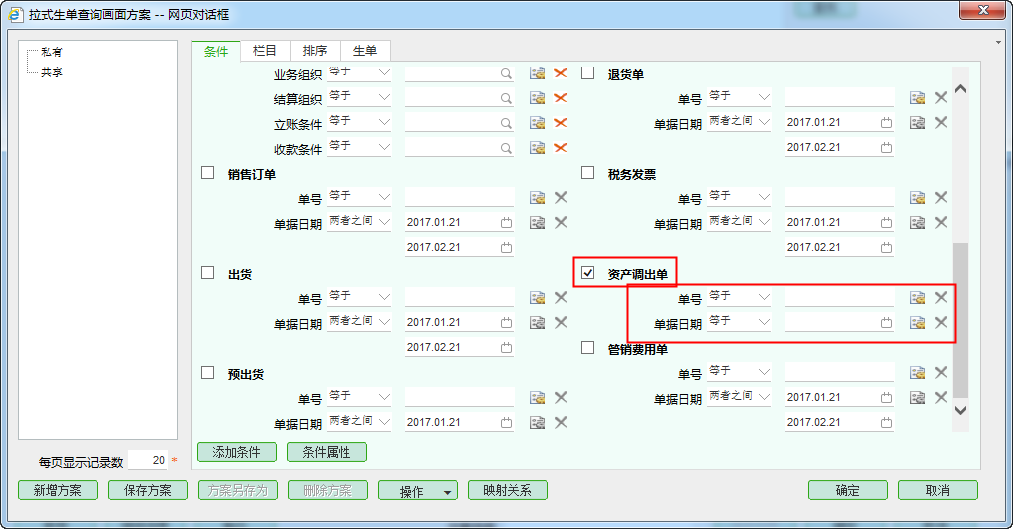The height and width of the screenshot is (529, 1013).
Task: Remove the 收款条件 condition with red X
Action: pos(560,148)
